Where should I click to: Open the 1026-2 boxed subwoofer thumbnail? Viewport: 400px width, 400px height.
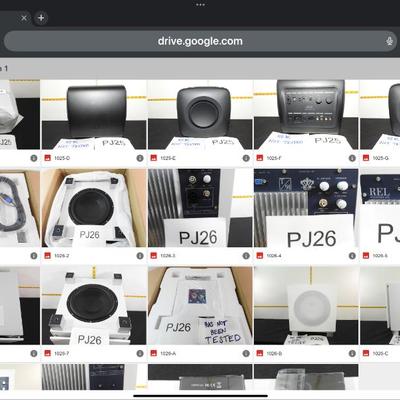pos(94,208)
